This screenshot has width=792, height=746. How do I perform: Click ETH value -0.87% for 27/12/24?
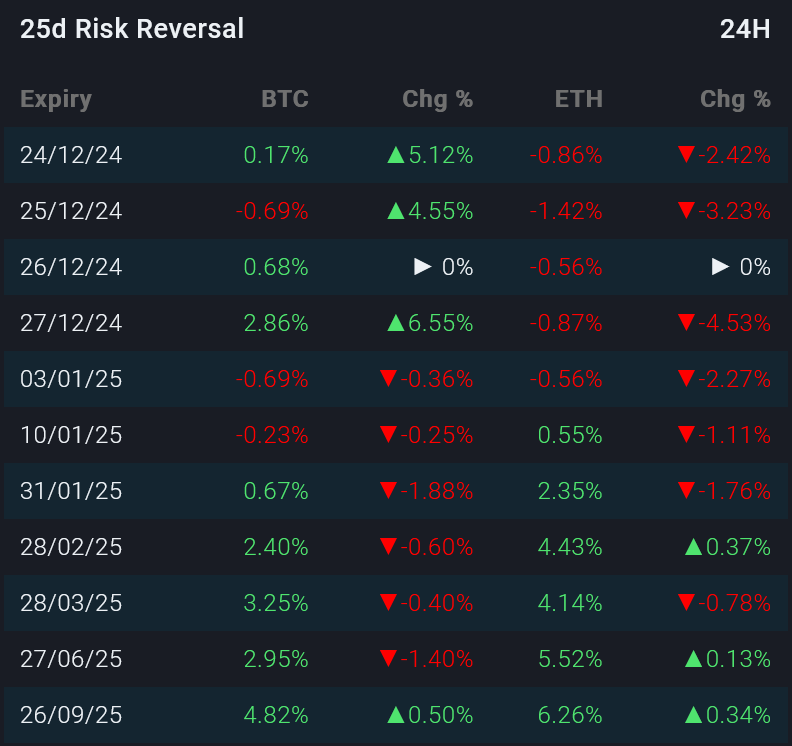coord(566,323)
